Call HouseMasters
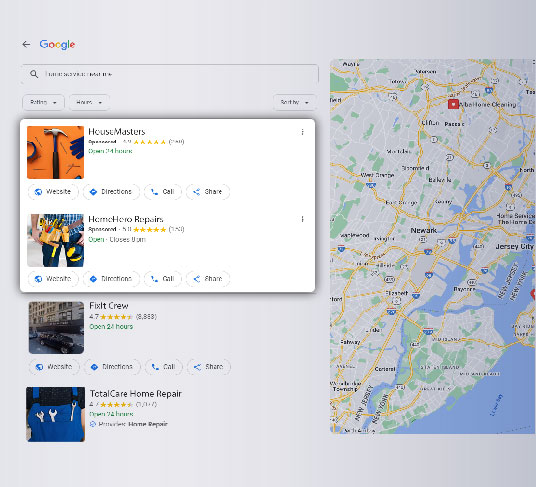This screenshot has width=536, height=487. tap(163, 192)
